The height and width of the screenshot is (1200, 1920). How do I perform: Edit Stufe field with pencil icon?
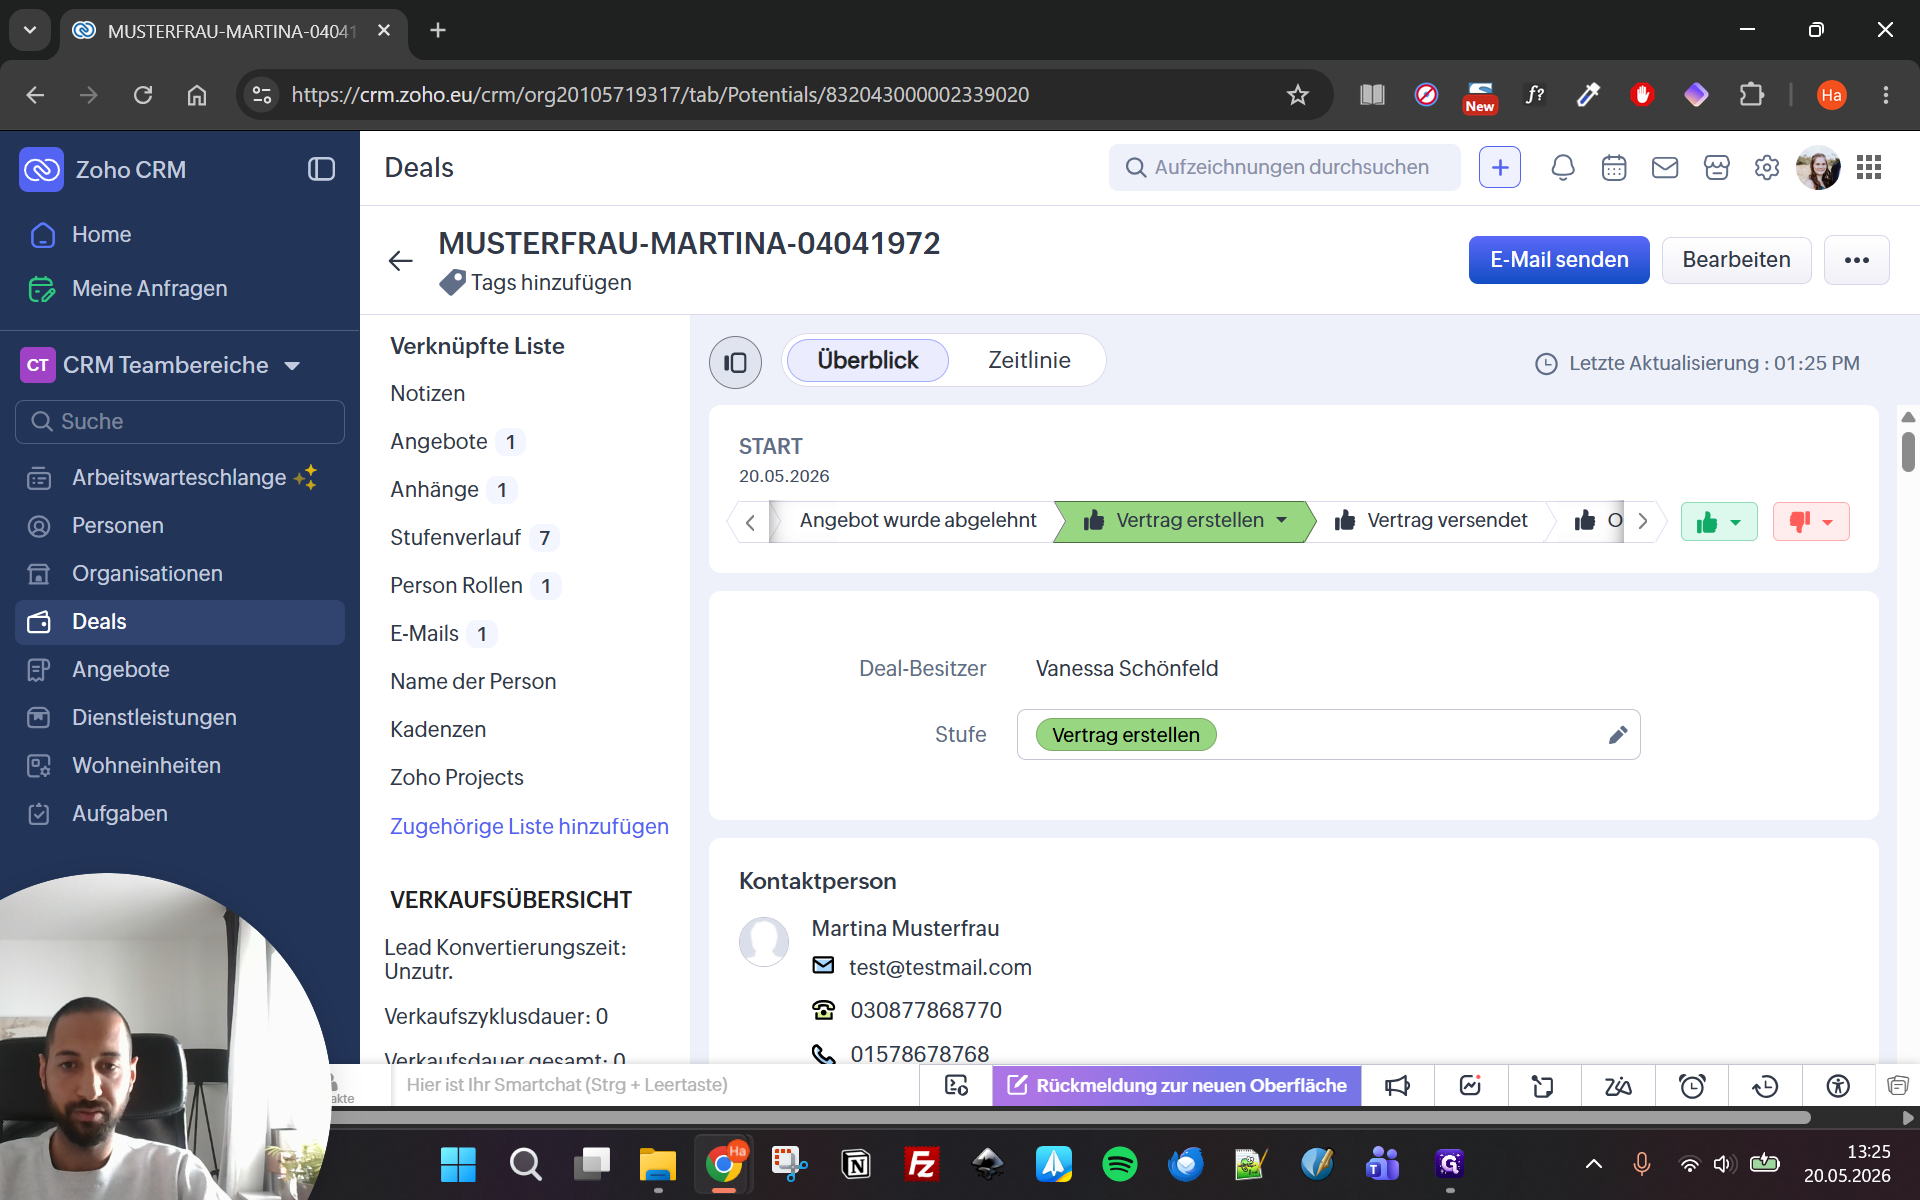click(x=1618, y=735)
